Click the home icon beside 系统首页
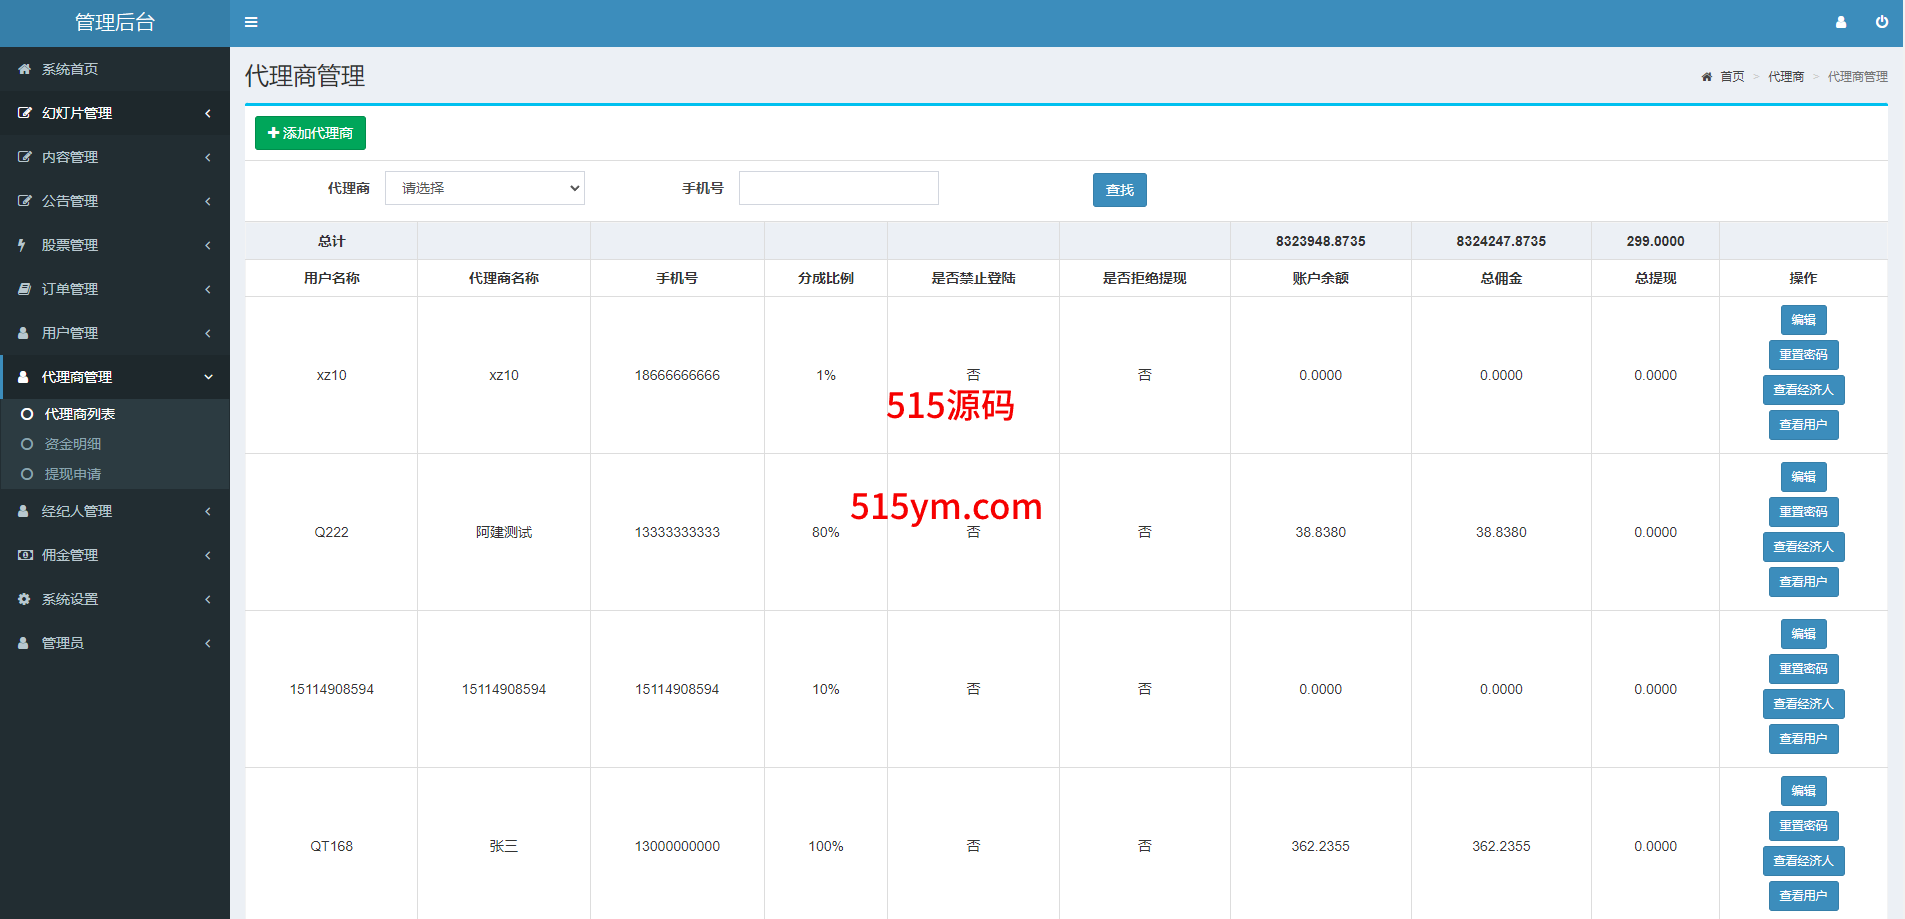 [x=24, y=69]
